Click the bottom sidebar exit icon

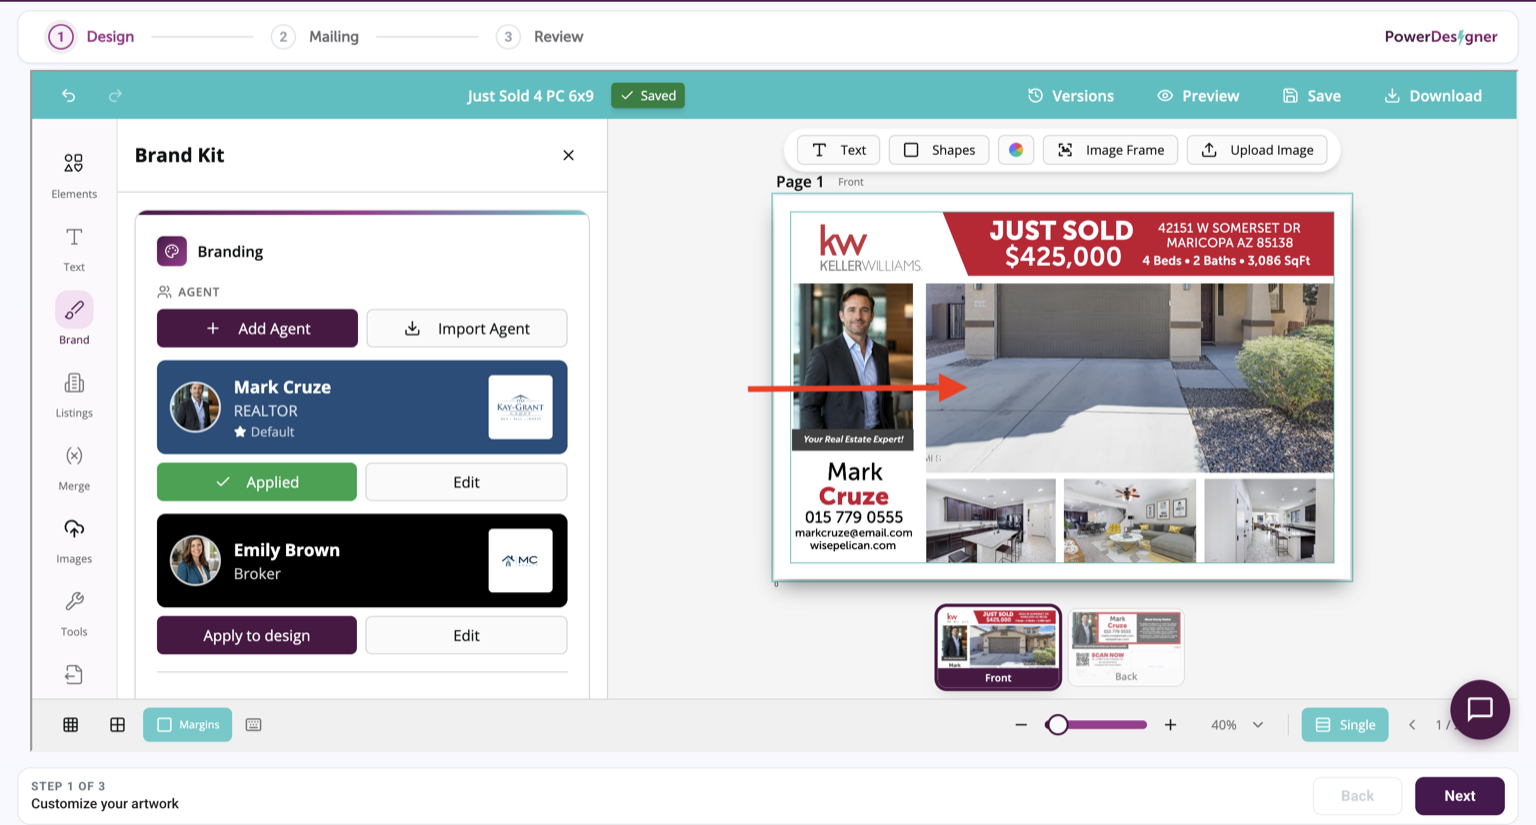(74, 675)
